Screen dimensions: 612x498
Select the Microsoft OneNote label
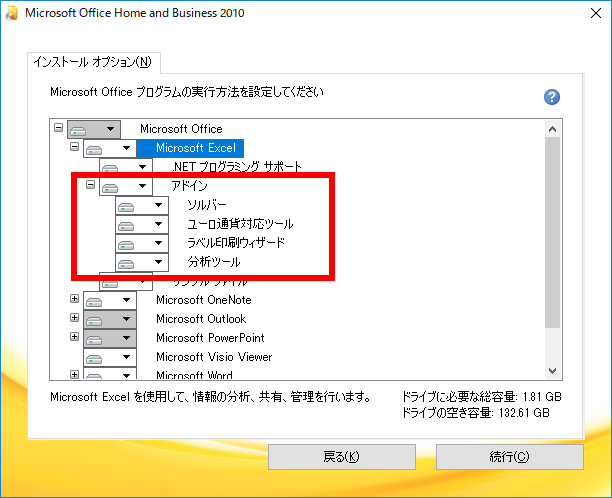(204, 300)
